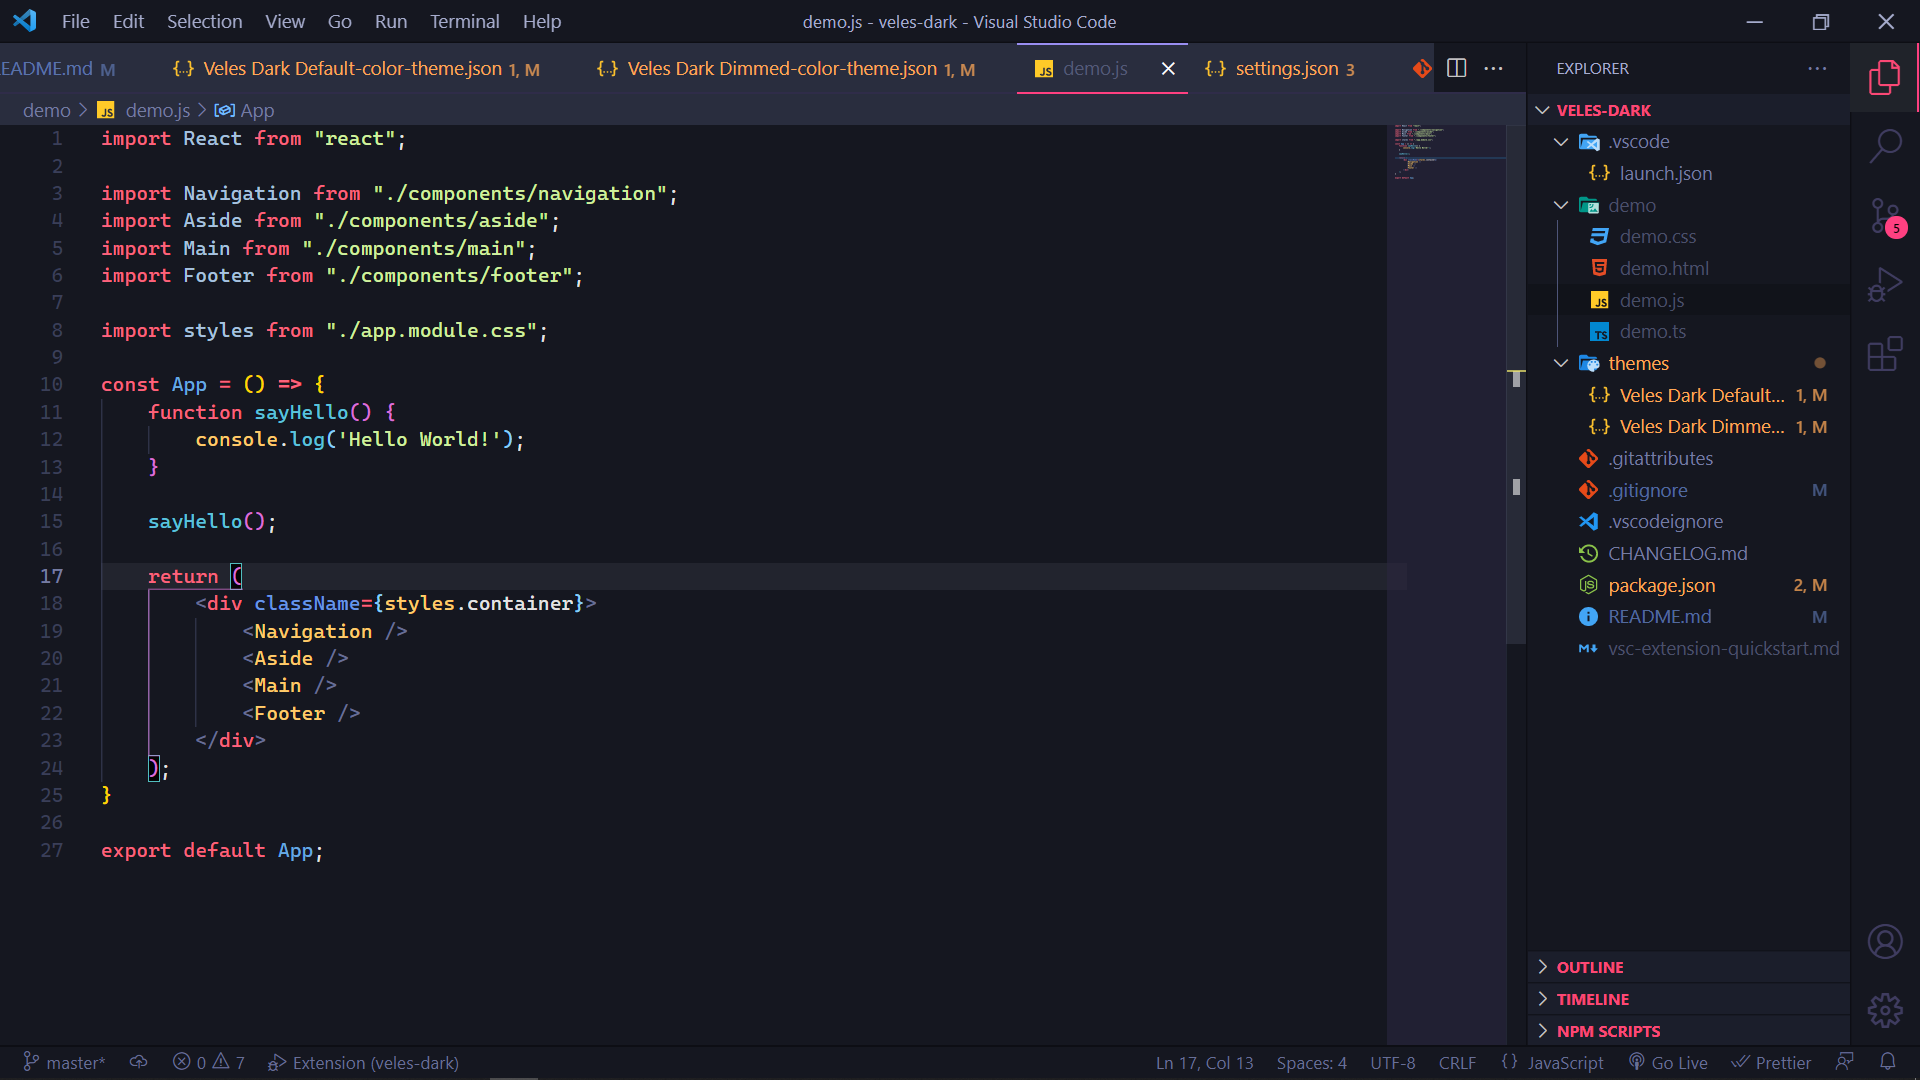Toggle the TIMELINE panel visibility

tap(1592, 998)
